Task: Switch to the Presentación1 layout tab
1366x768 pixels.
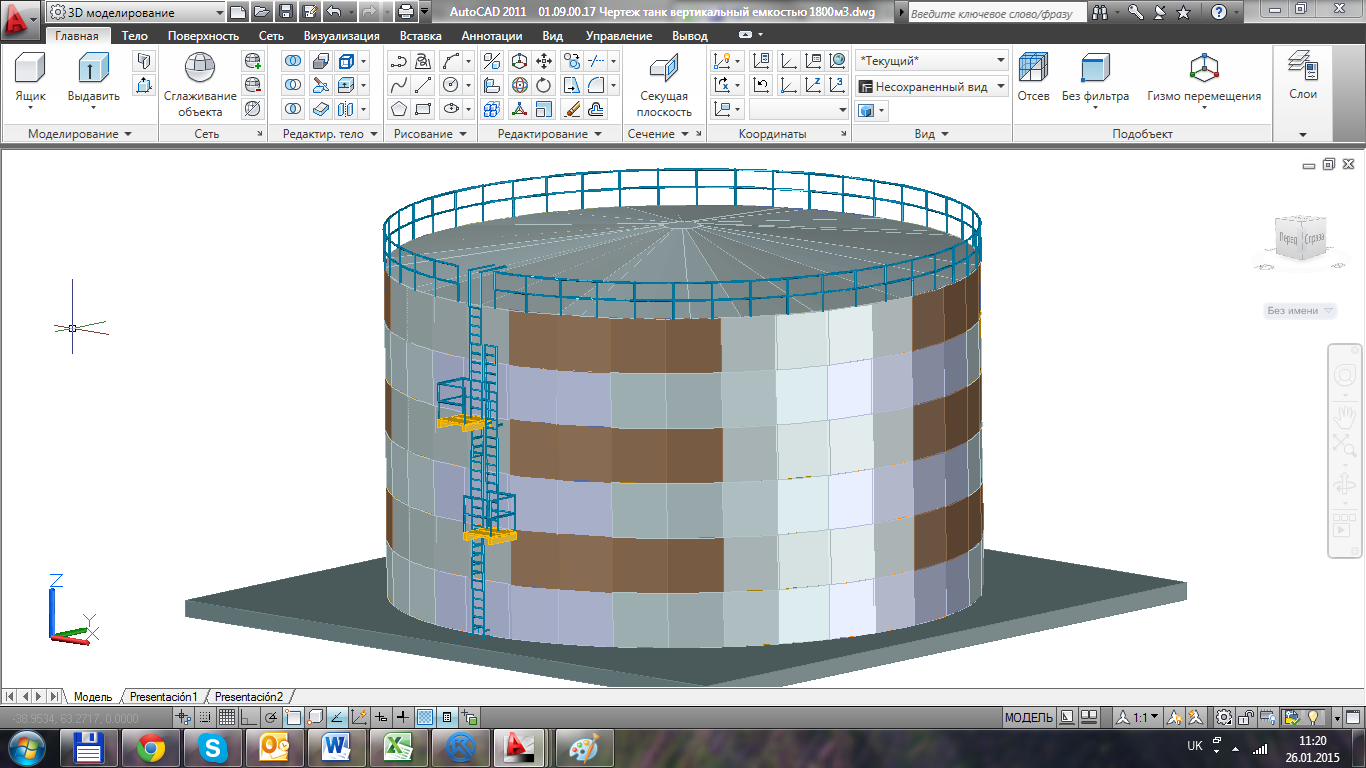Action: (x=164, y=696)
